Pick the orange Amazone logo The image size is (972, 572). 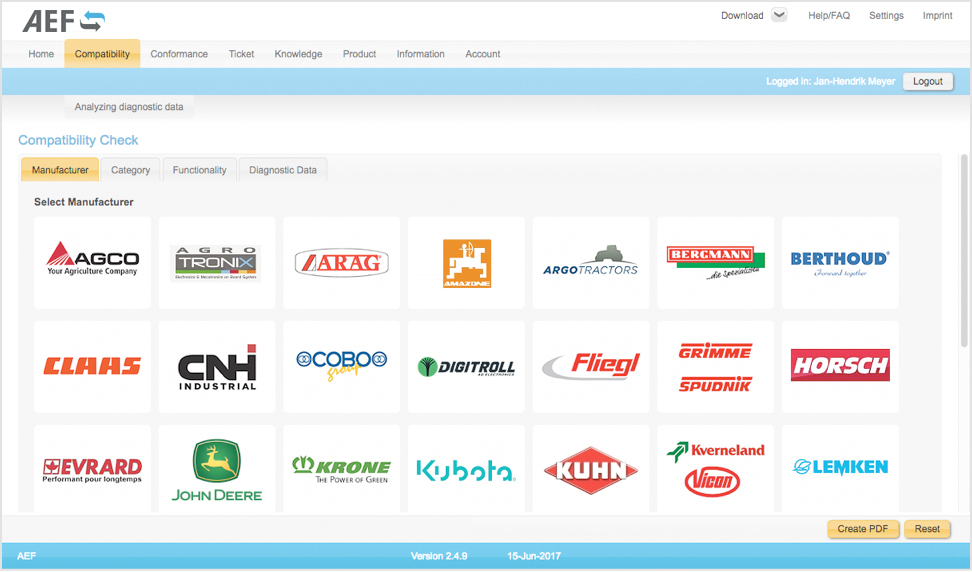[467, 263]
